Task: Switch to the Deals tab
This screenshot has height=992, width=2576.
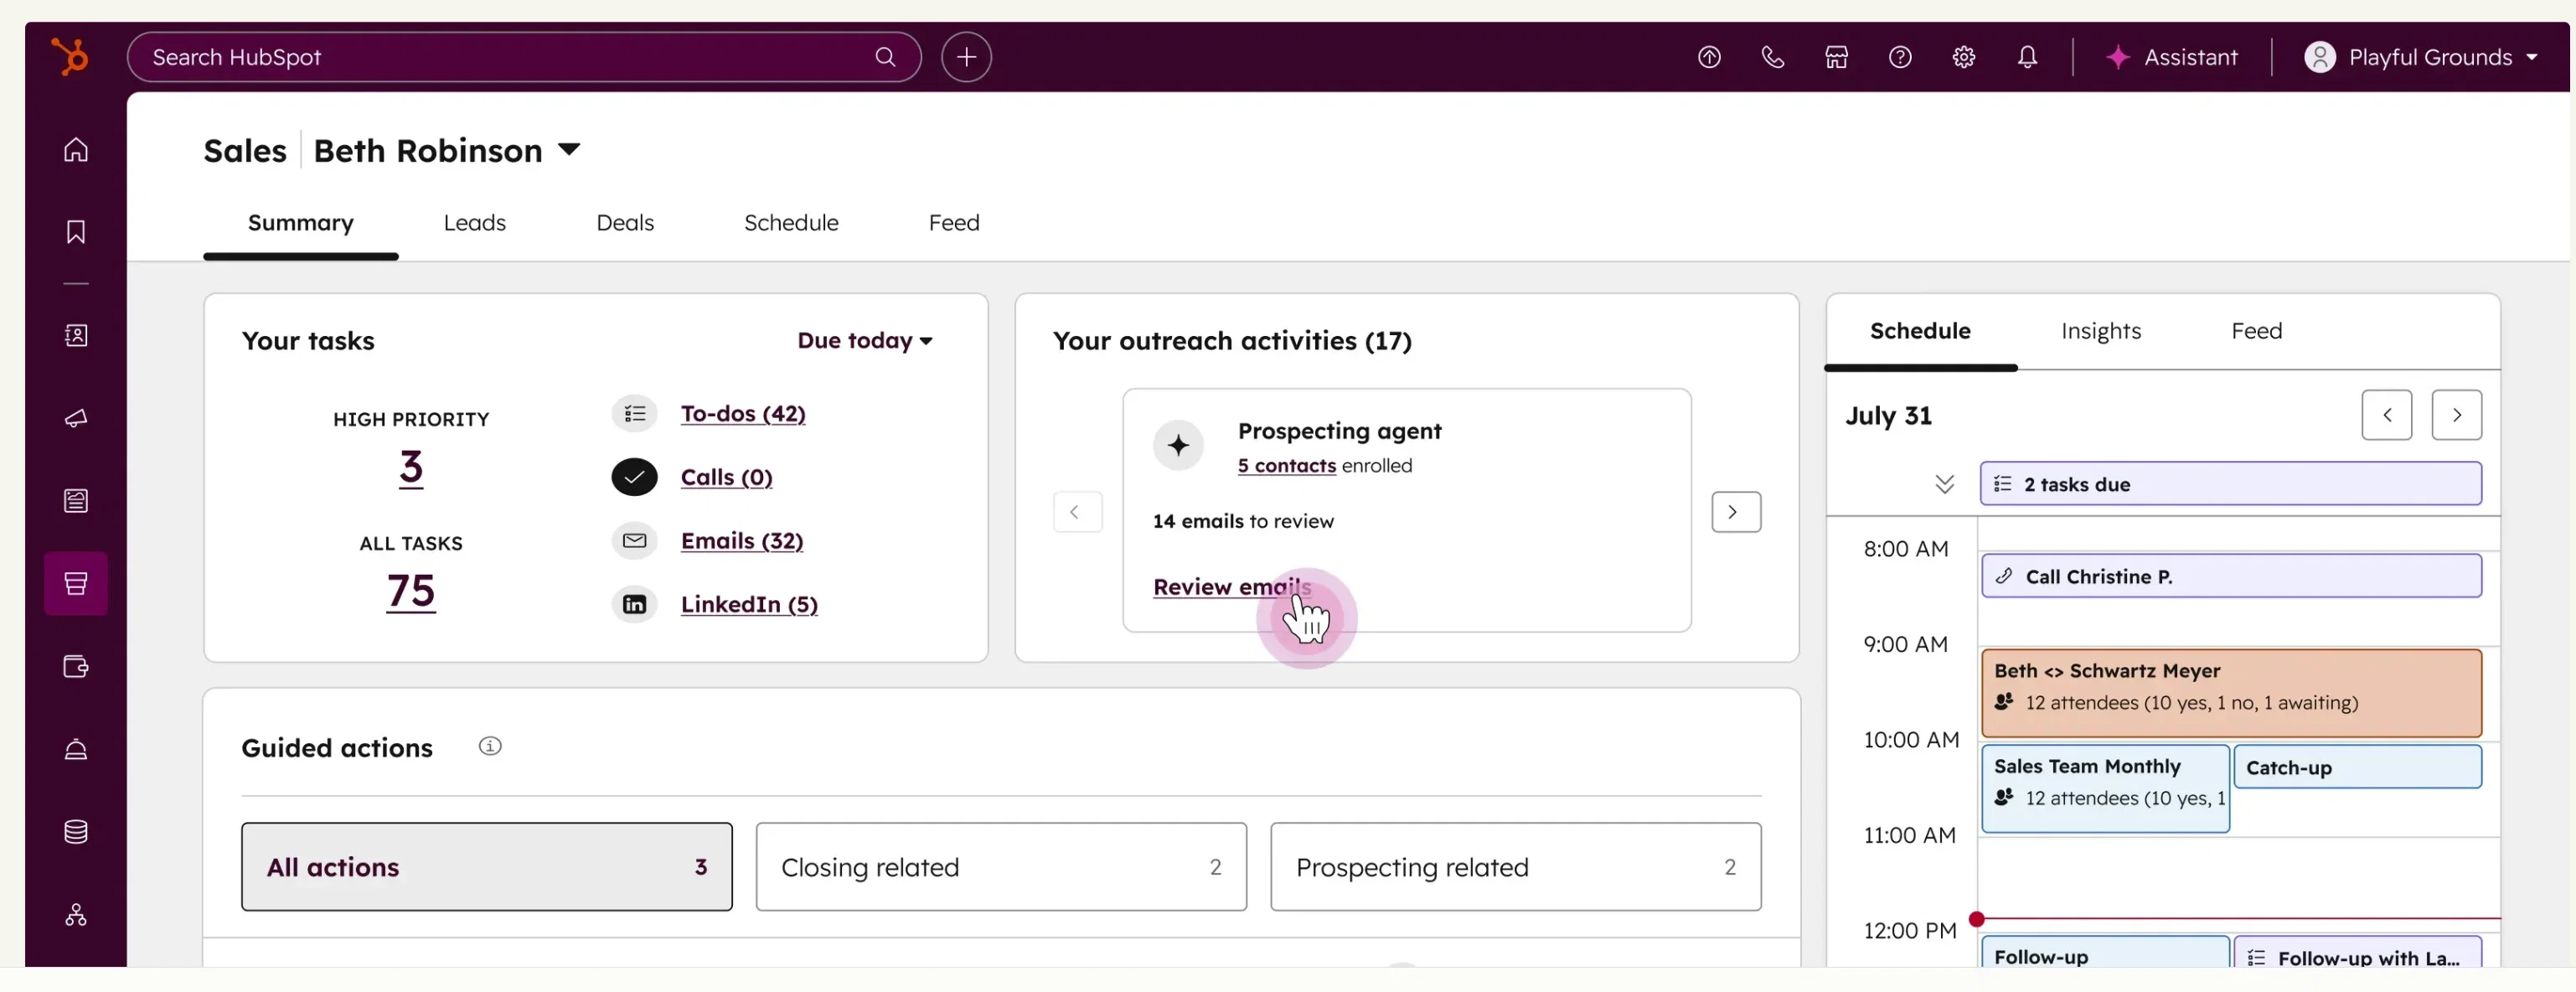Action: 625,223
